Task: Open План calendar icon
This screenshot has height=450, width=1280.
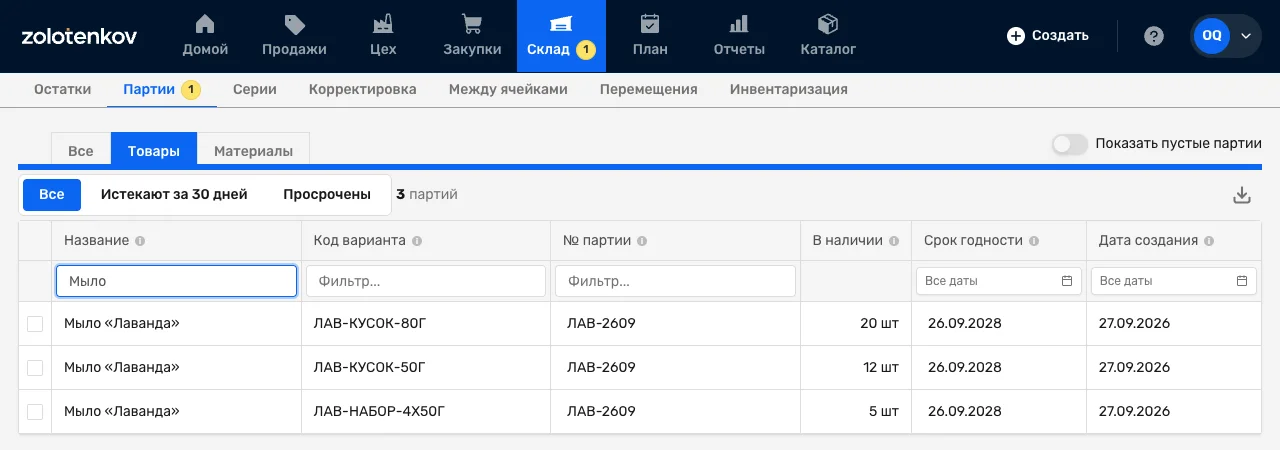Action: [650, 24]
